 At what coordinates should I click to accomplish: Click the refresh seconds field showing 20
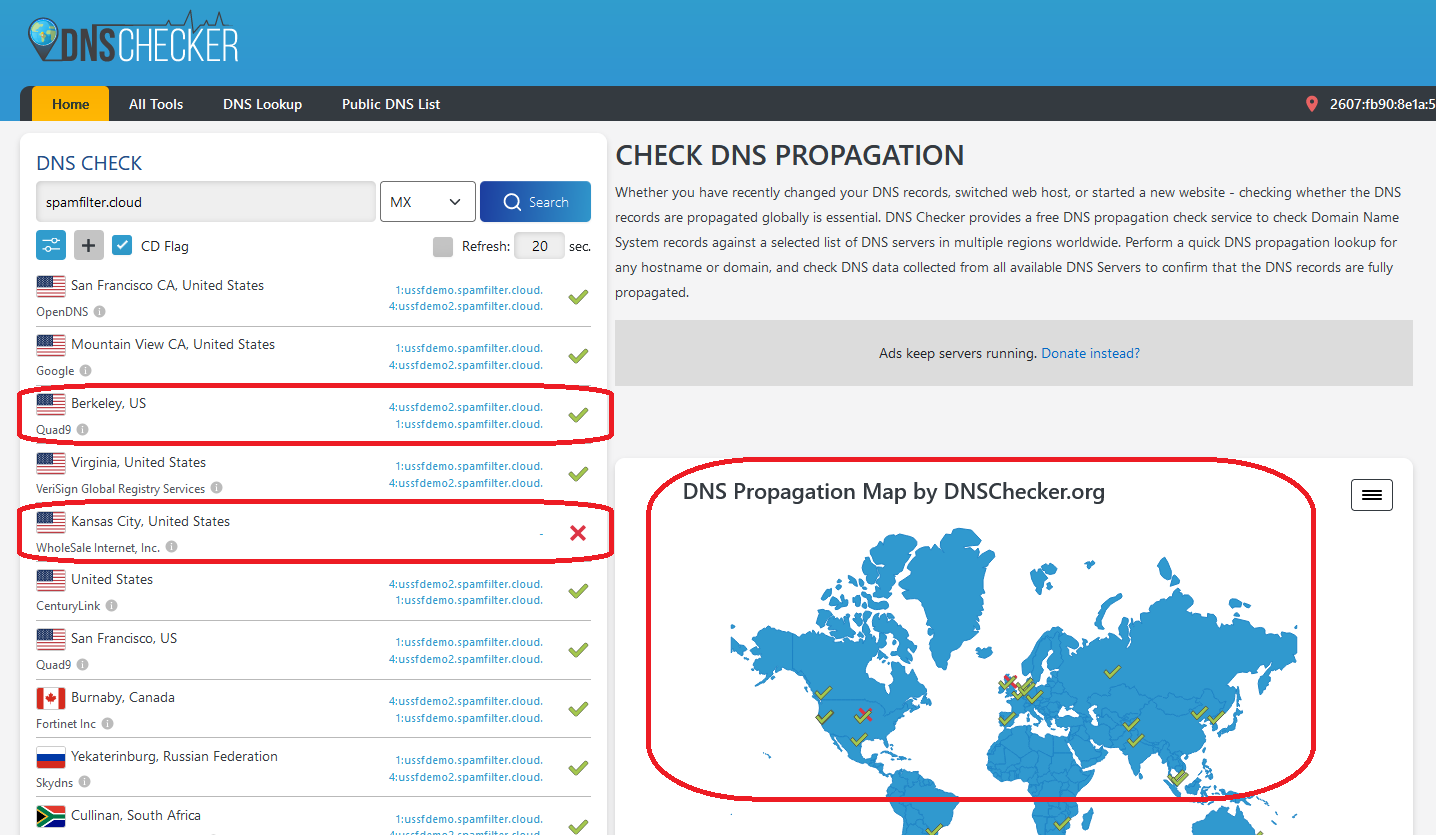[540, 246]
